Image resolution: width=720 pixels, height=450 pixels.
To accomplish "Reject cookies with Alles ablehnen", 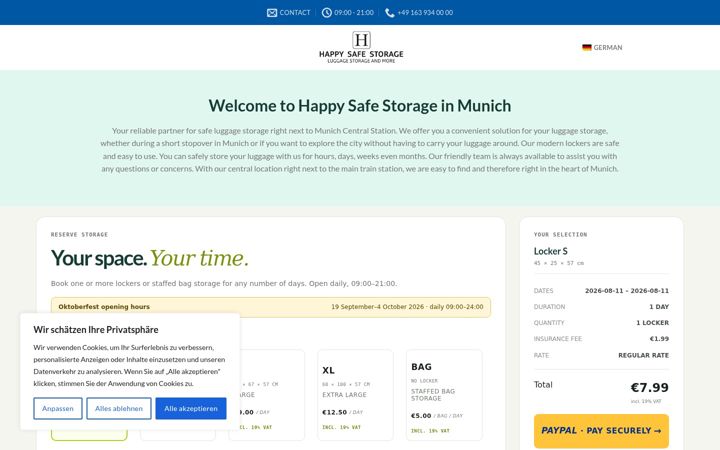I will [x=119, y=408].
